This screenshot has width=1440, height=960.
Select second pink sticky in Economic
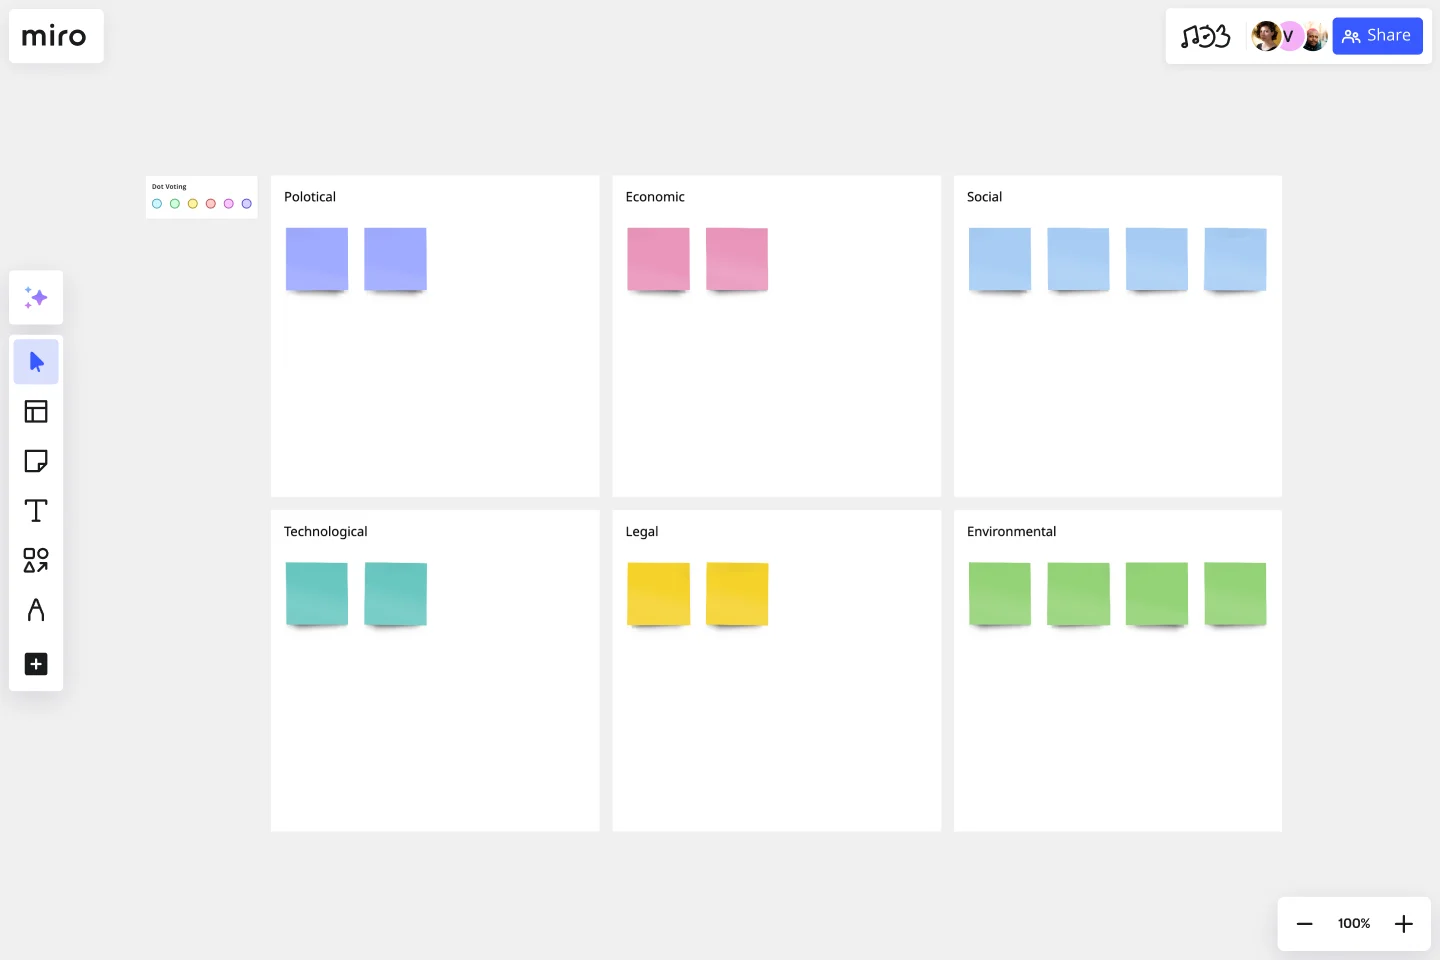[x=737, y=259]
